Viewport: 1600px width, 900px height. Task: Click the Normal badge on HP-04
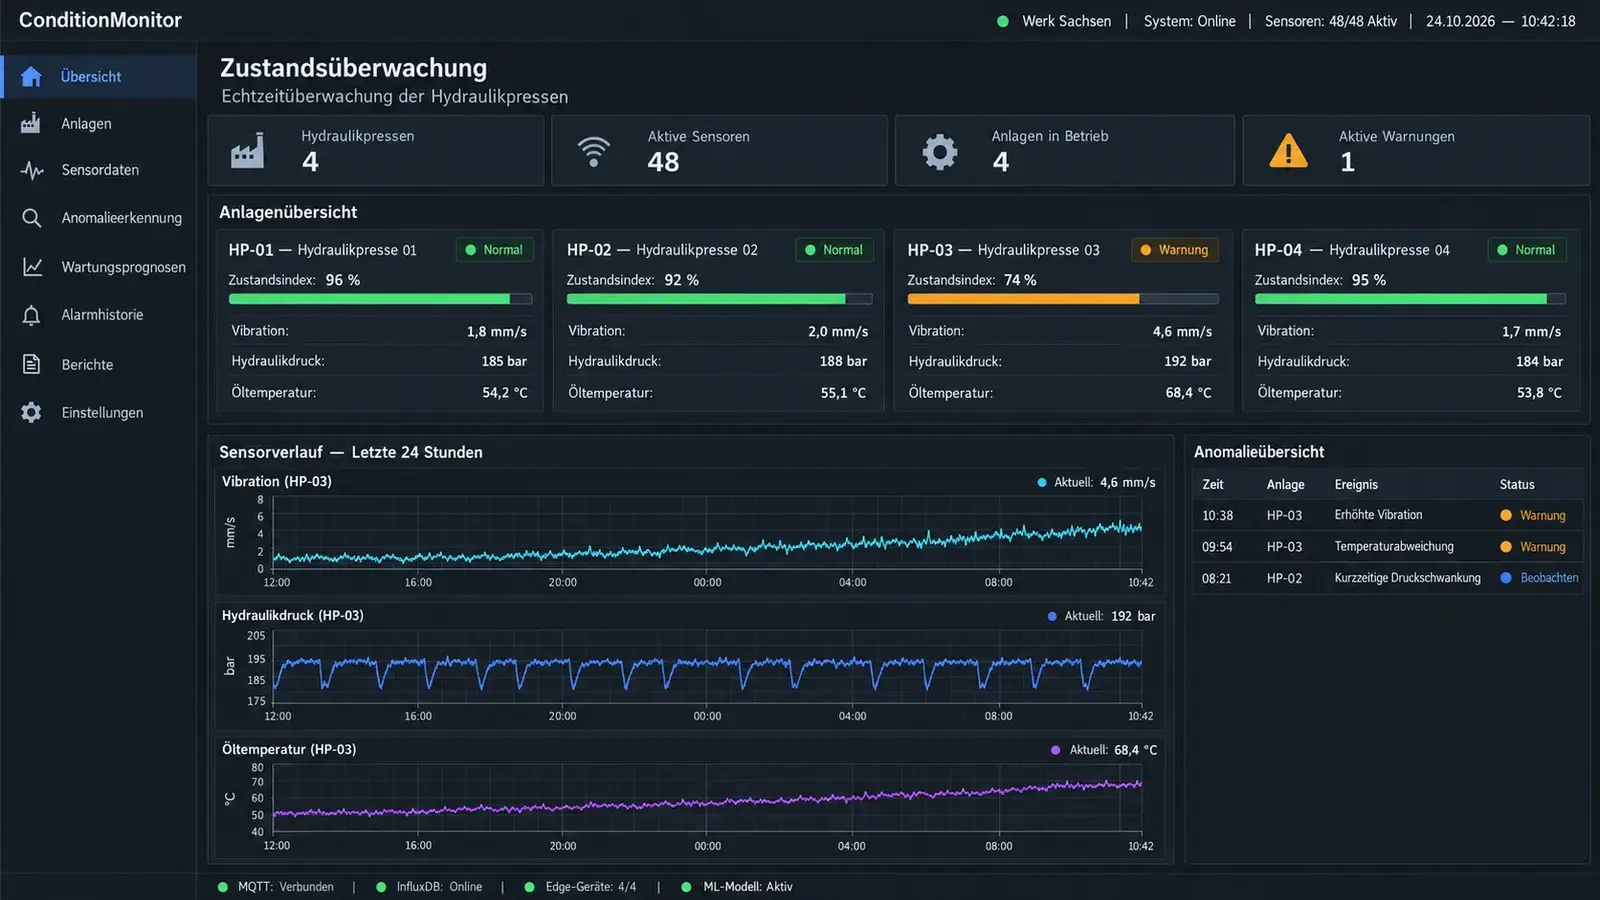click(x=1526, y=250)
